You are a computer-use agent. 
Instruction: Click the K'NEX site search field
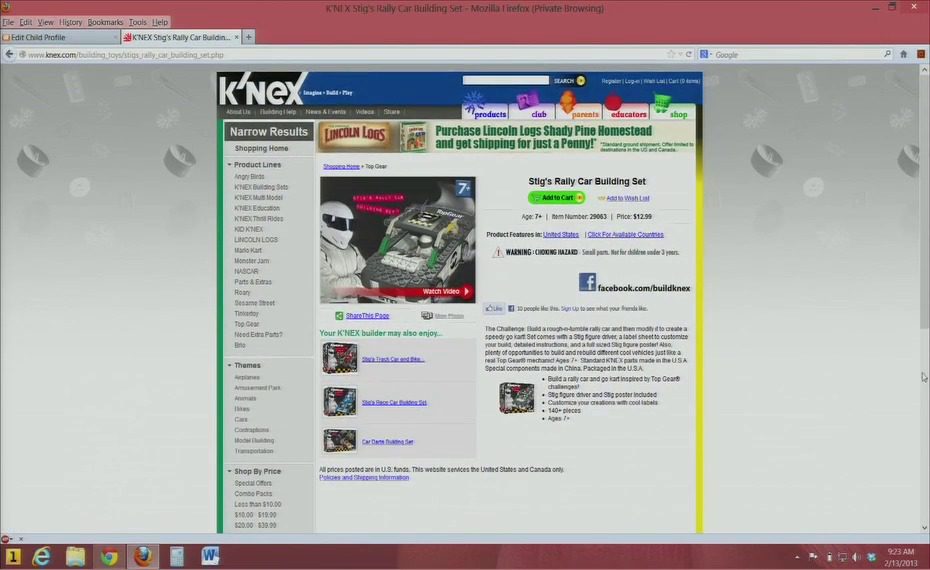click(505, 80)
